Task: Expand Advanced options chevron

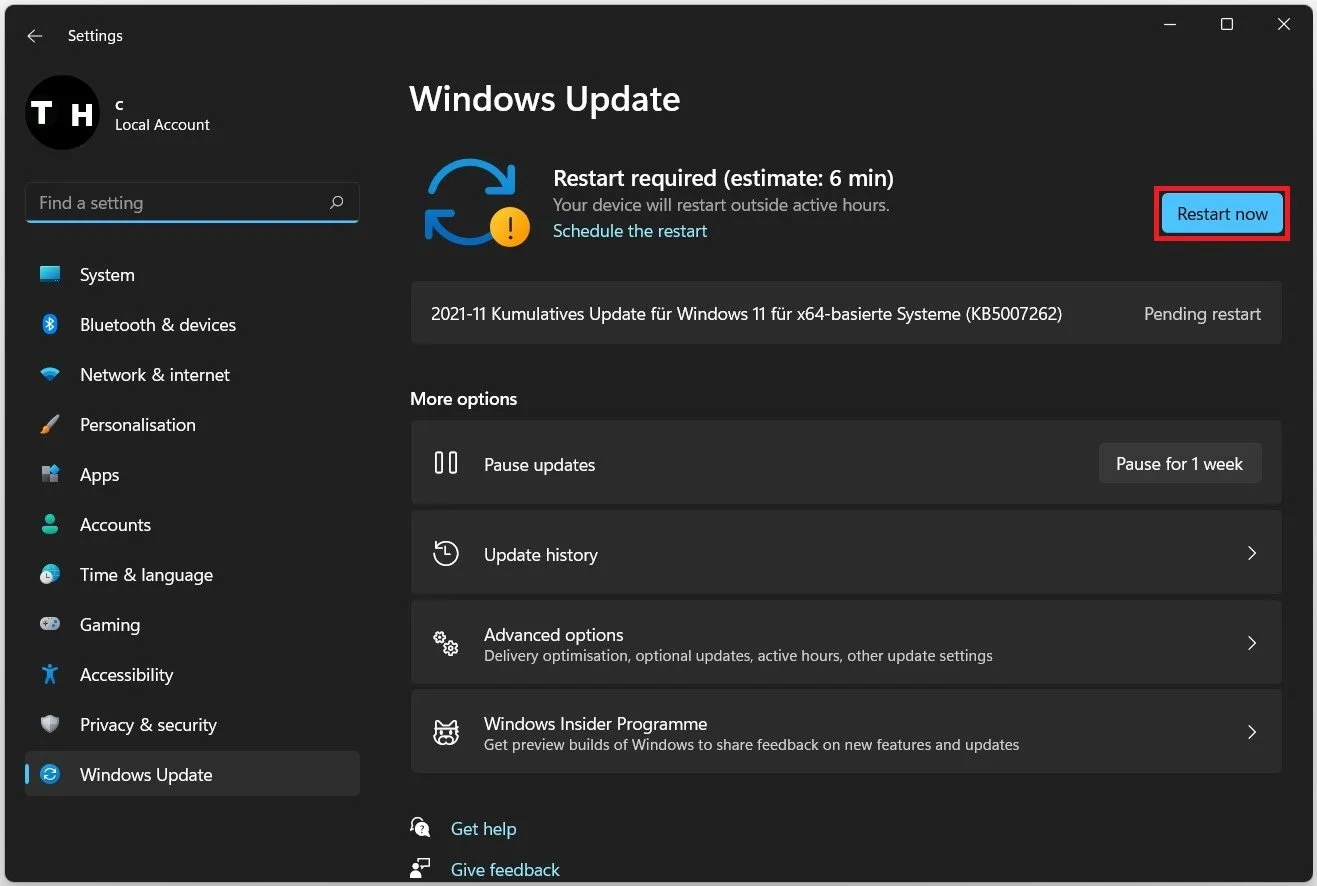Action: pos(1251,643)
